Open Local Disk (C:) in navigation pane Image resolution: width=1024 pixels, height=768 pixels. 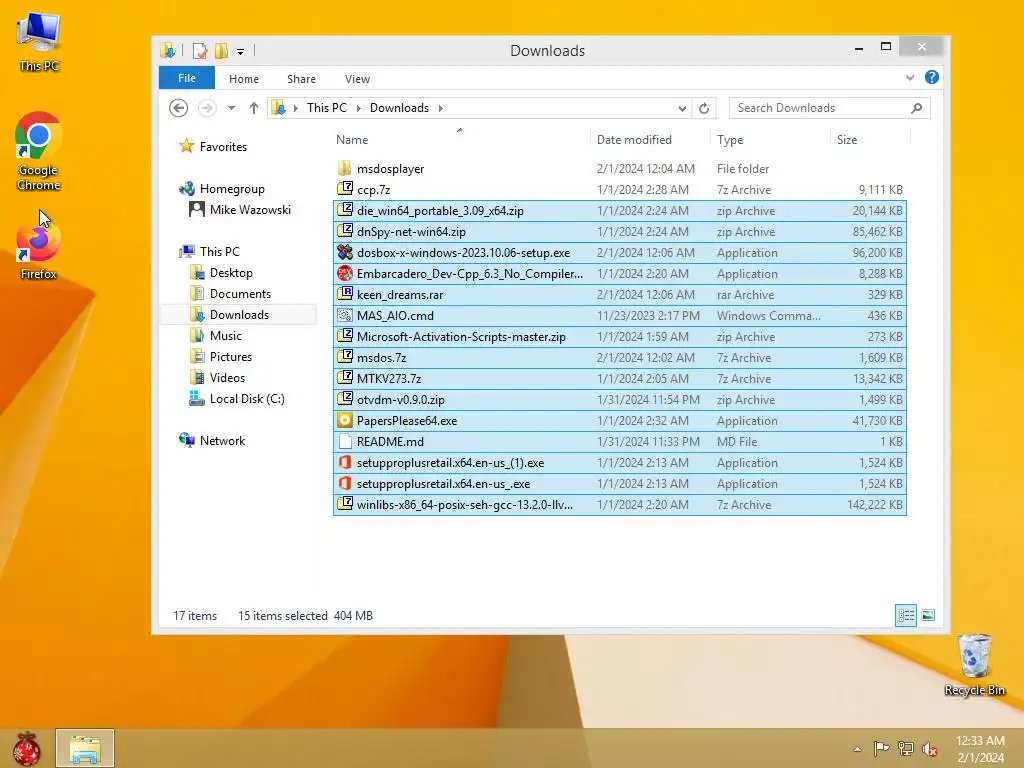click(247, 399)
